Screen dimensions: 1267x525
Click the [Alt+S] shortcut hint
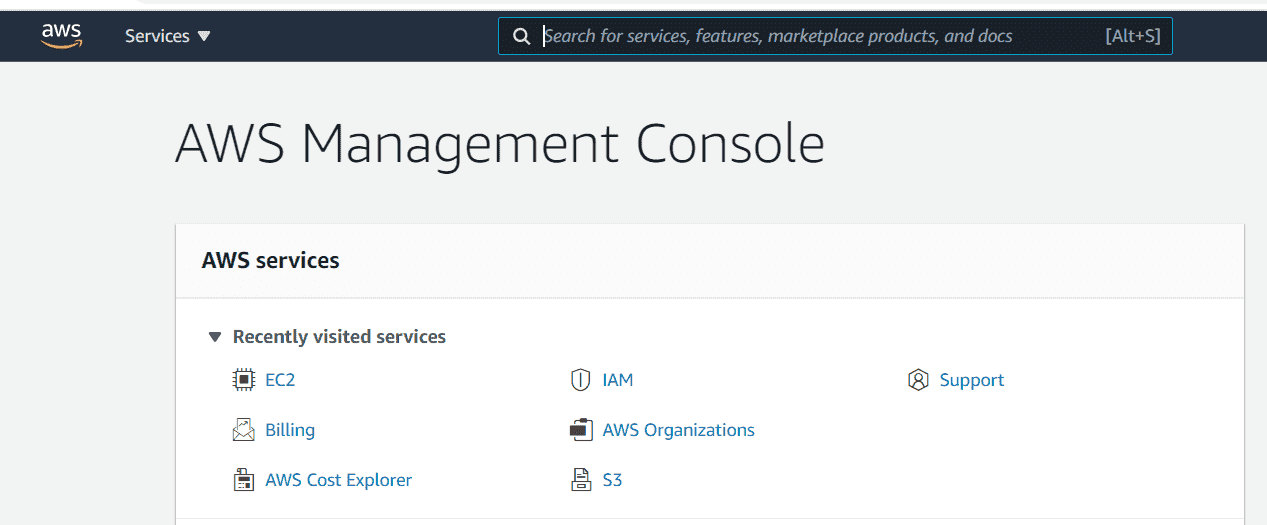1133,36
